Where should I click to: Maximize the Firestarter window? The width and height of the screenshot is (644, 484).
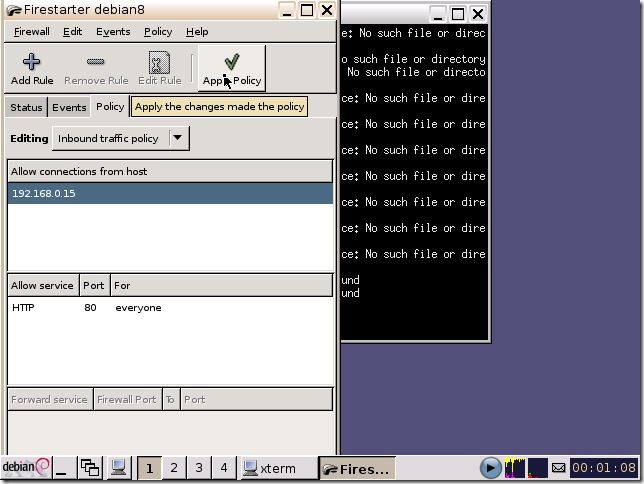[307, 10]
